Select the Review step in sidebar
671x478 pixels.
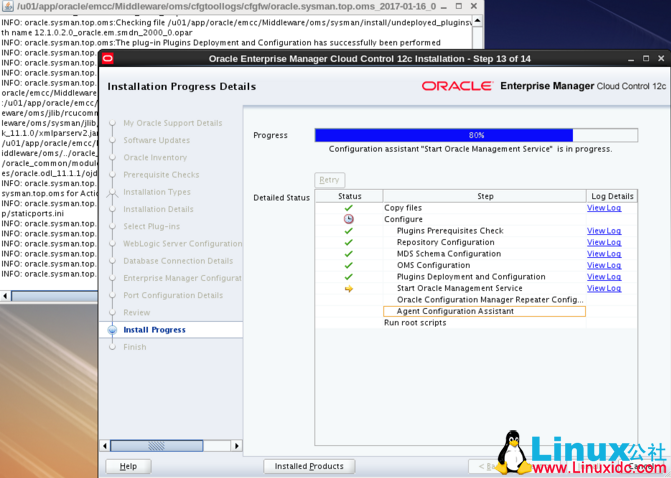[137, 313]
